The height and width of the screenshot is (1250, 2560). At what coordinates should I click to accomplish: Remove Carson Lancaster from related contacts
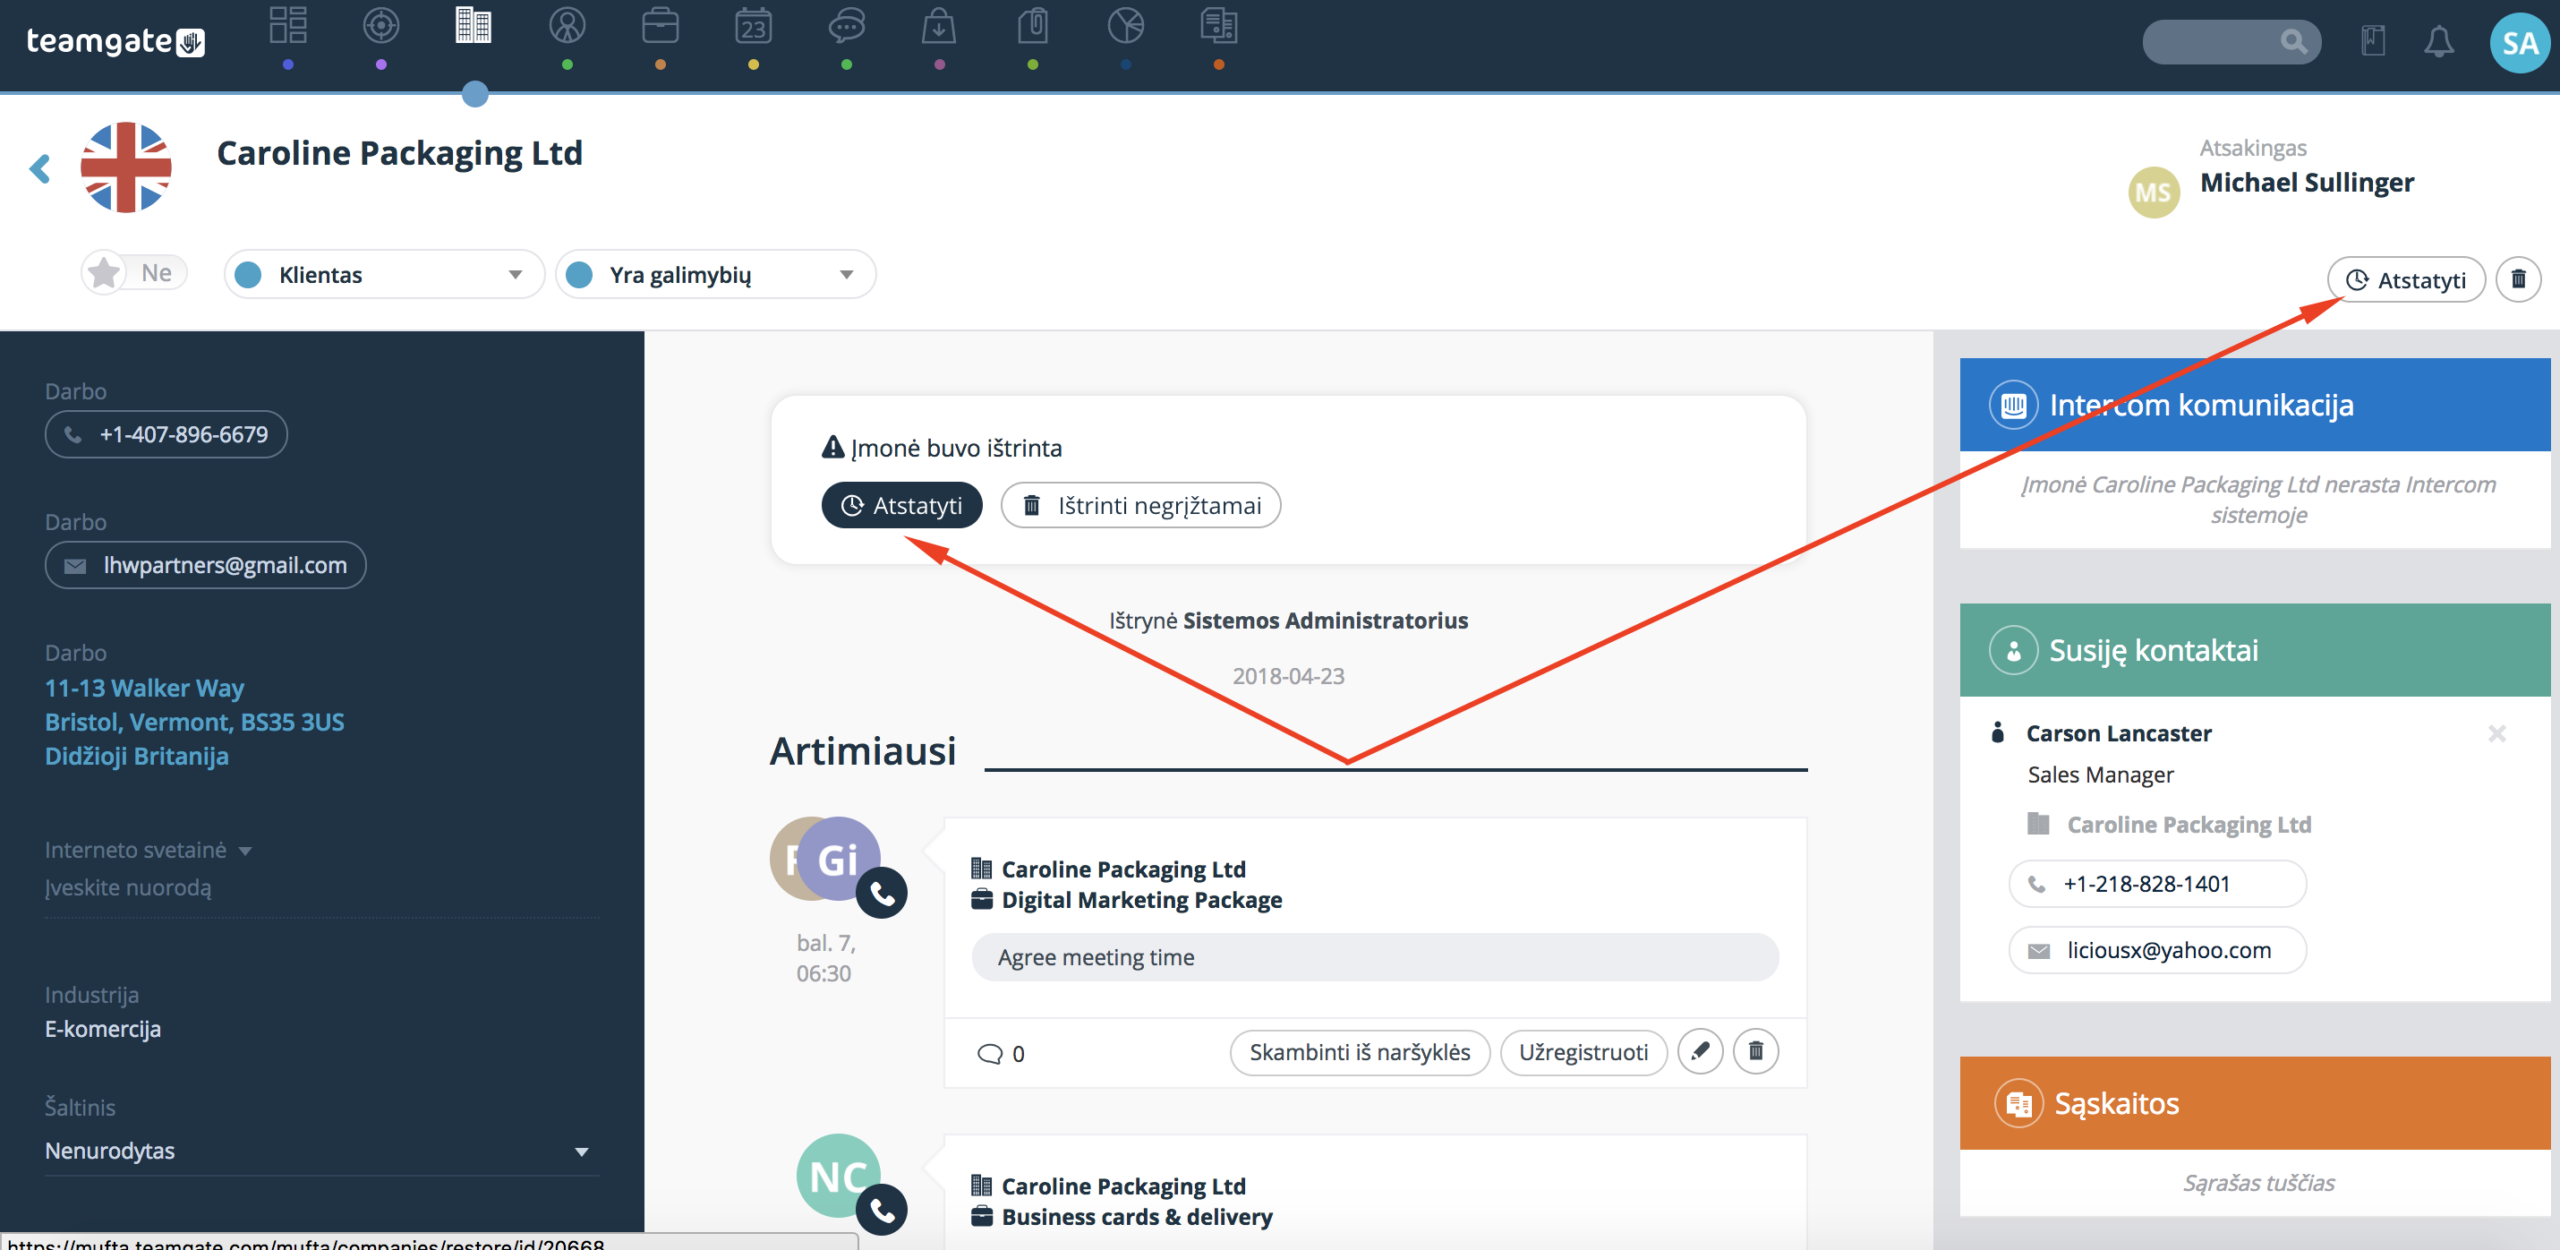(x=2497, y=734)
